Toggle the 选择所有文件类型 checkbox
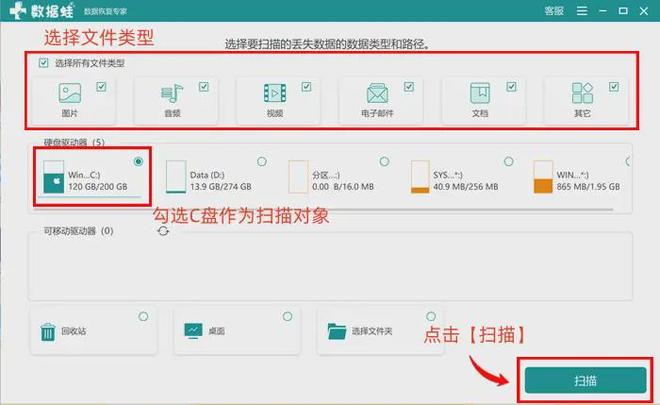Screen dimensions: 660x405 click(x=43, y=63)
